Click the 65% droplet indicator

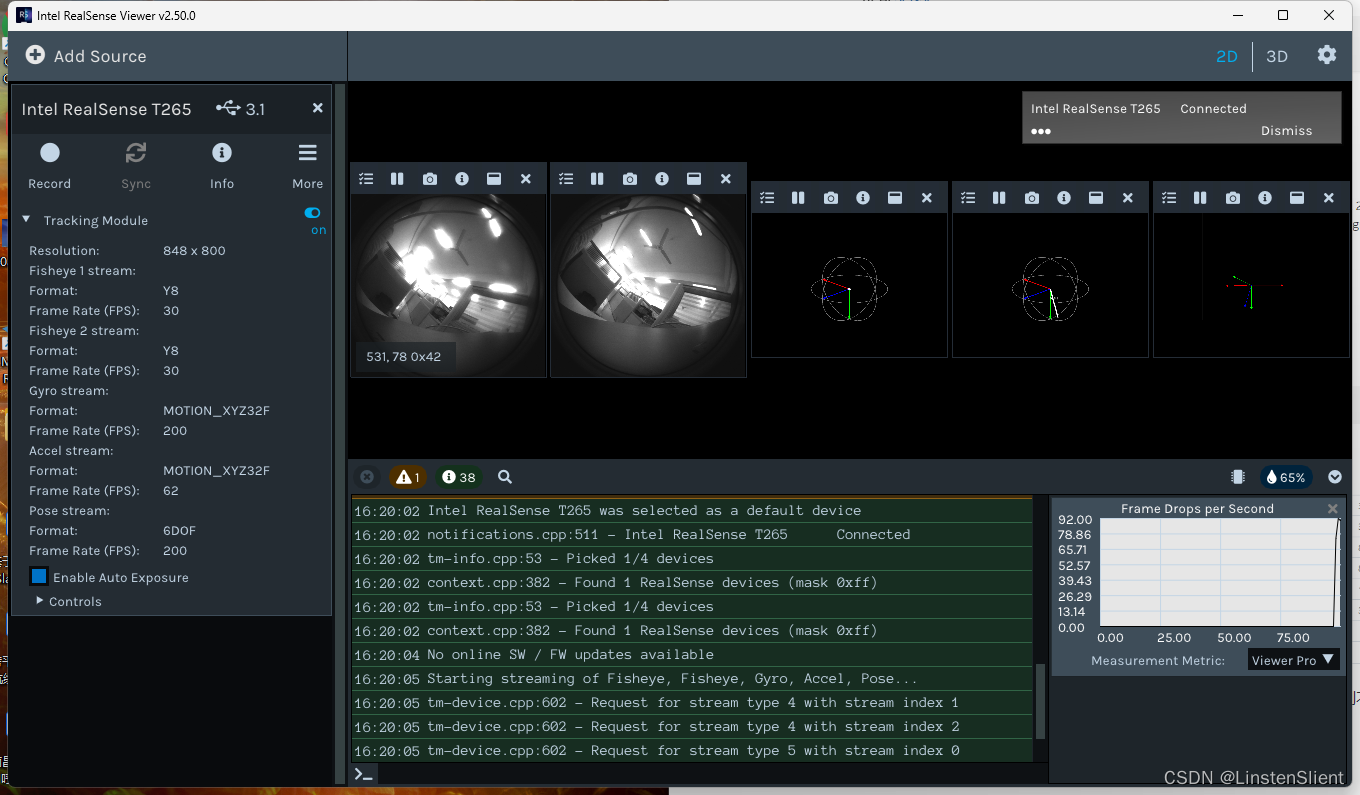tap(1286, 477)
